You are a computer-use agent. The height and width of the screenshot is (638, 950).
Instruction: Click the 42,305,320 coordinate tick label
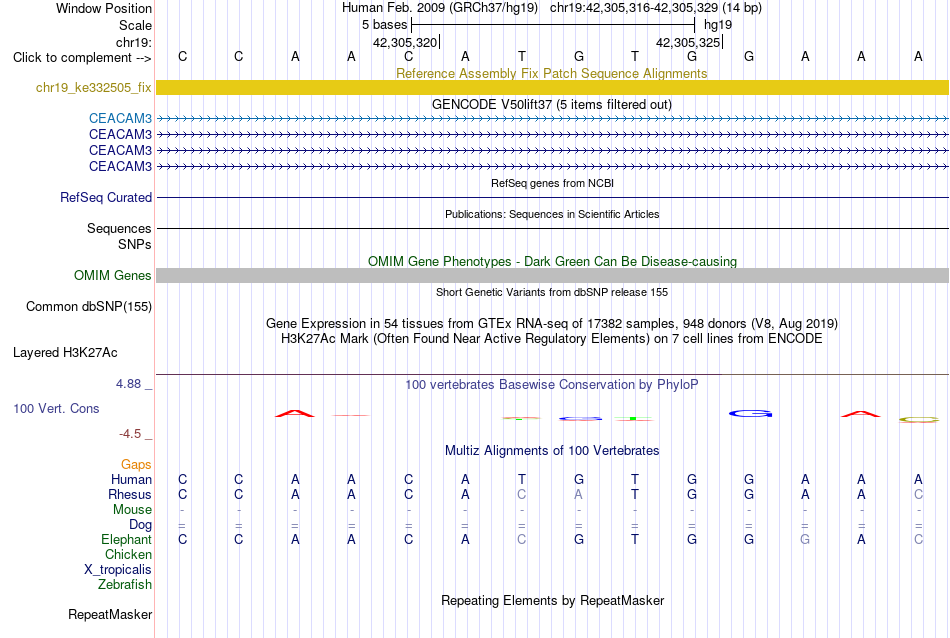(x=405, y=42)
